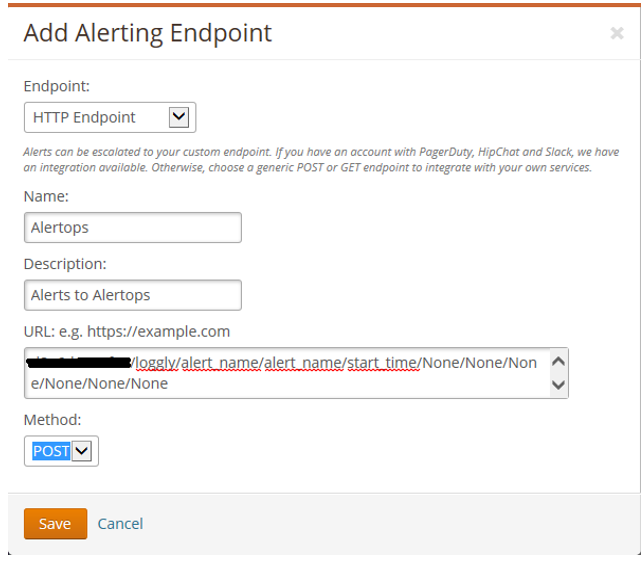Click the Name: label
This screenshot has width=643, height=574.
[46, 198]
